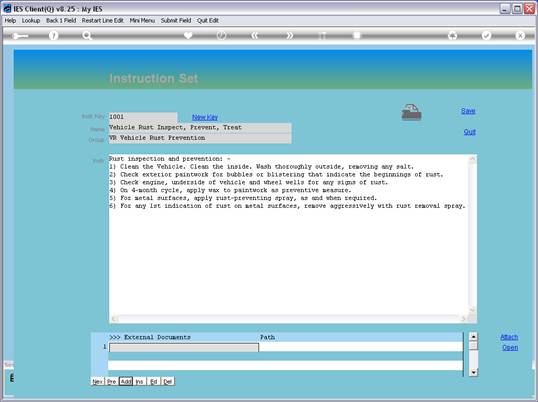Click the round X cancel icon in the toolbar
This screenshot has width=538, height=402.
(520, 35)
